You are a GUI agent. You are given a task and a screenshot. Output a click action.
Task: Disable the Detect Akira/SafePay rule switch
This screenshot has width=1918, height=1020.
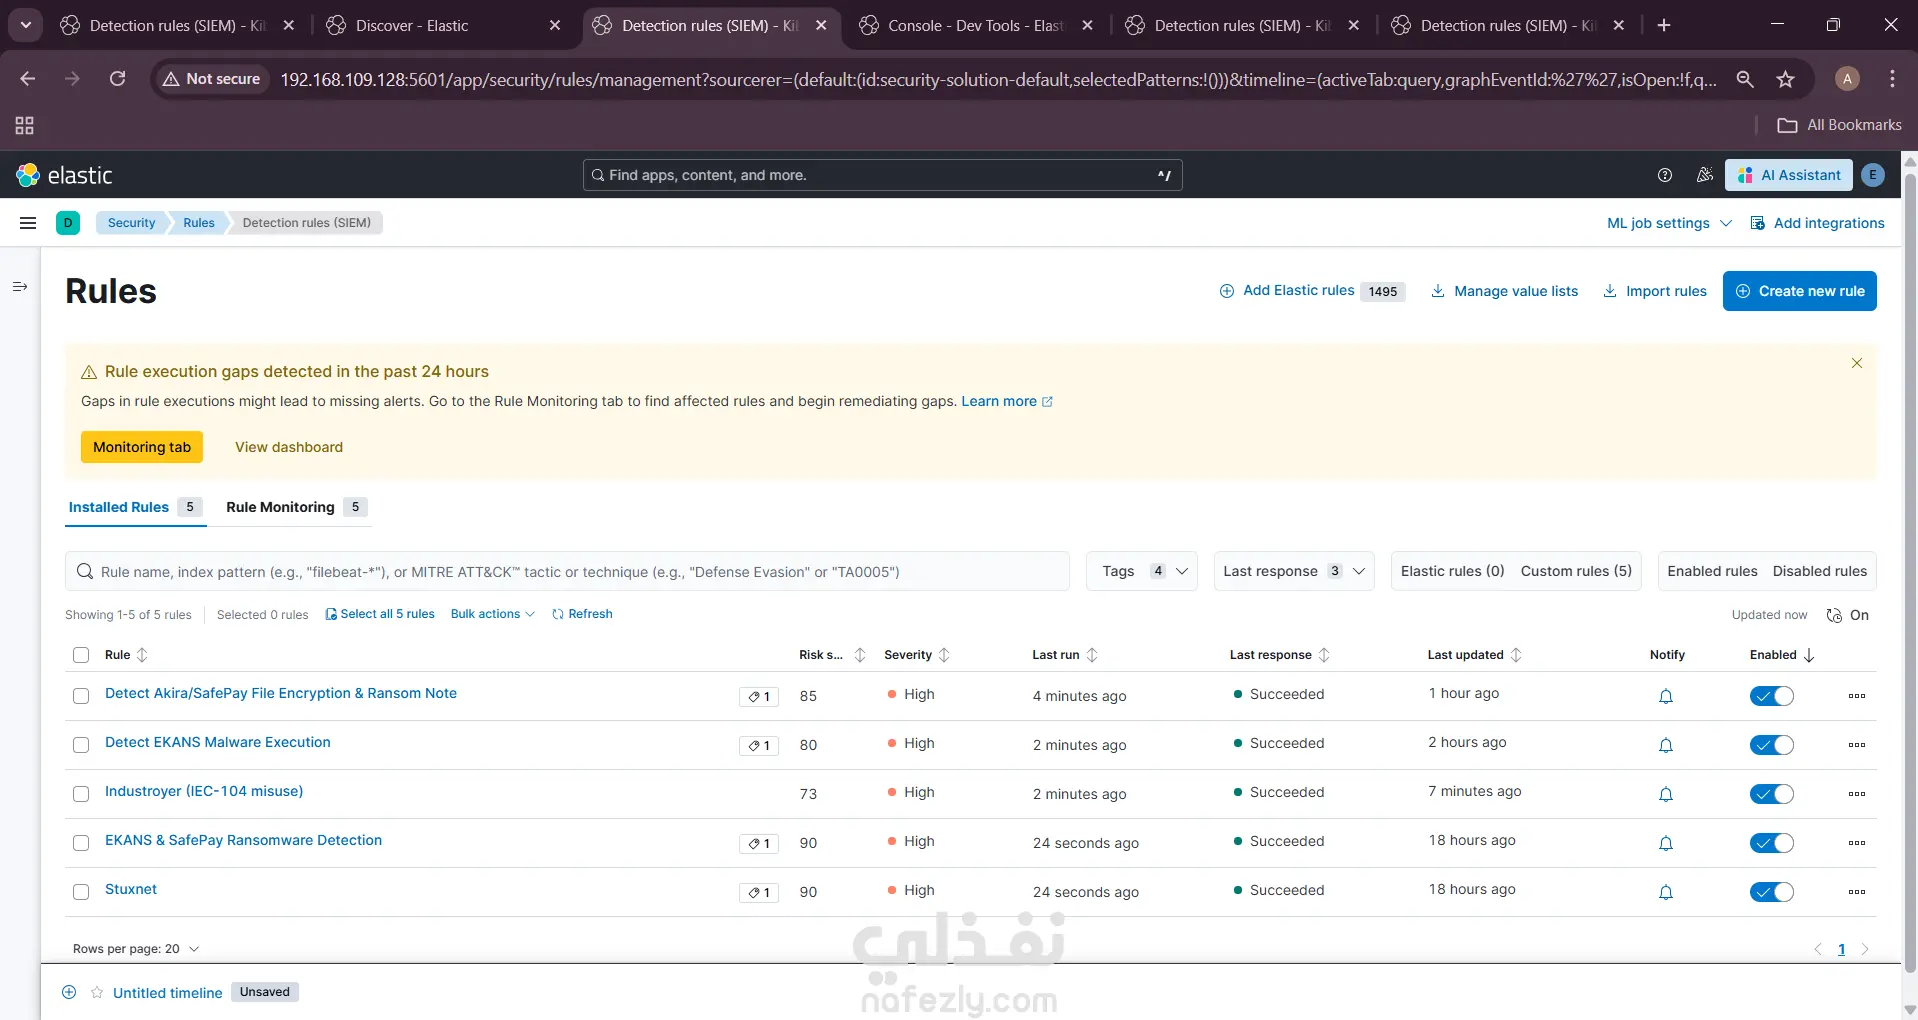tap(1772, 696)
